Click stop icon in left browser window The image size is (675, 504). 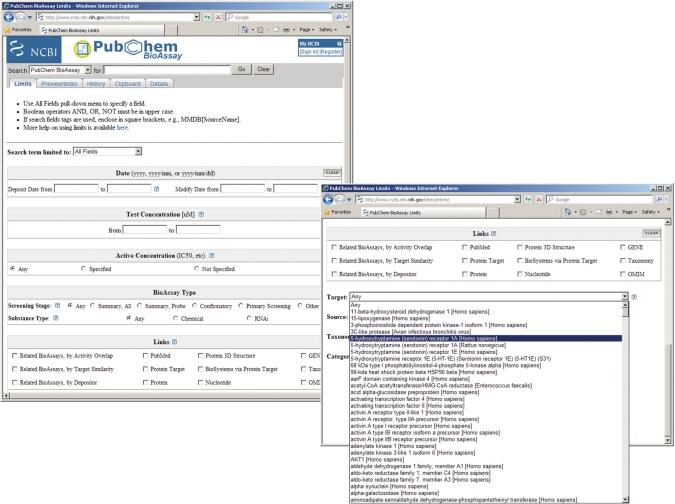click(218, 18)
